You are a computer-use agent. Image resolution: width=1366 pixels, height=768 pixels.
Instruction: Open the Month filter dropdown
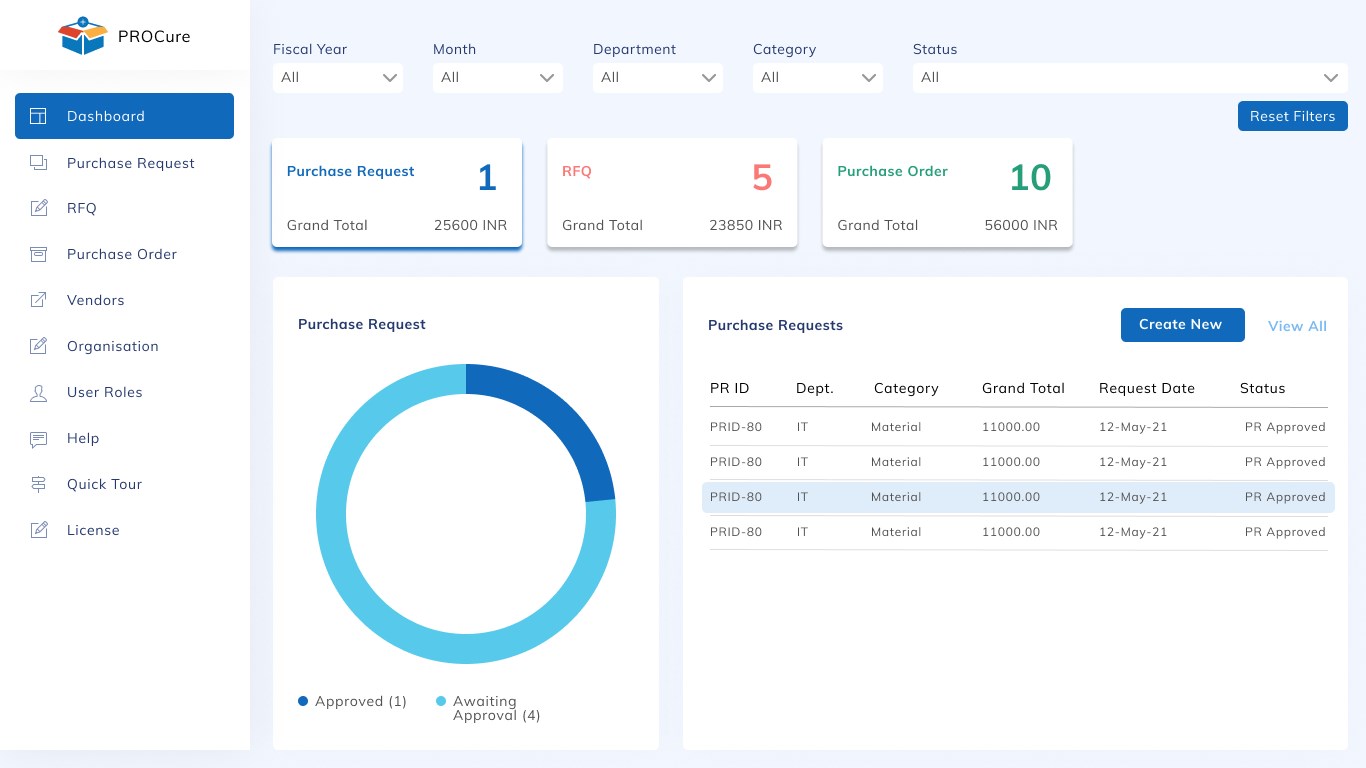(x=498, y=77)
